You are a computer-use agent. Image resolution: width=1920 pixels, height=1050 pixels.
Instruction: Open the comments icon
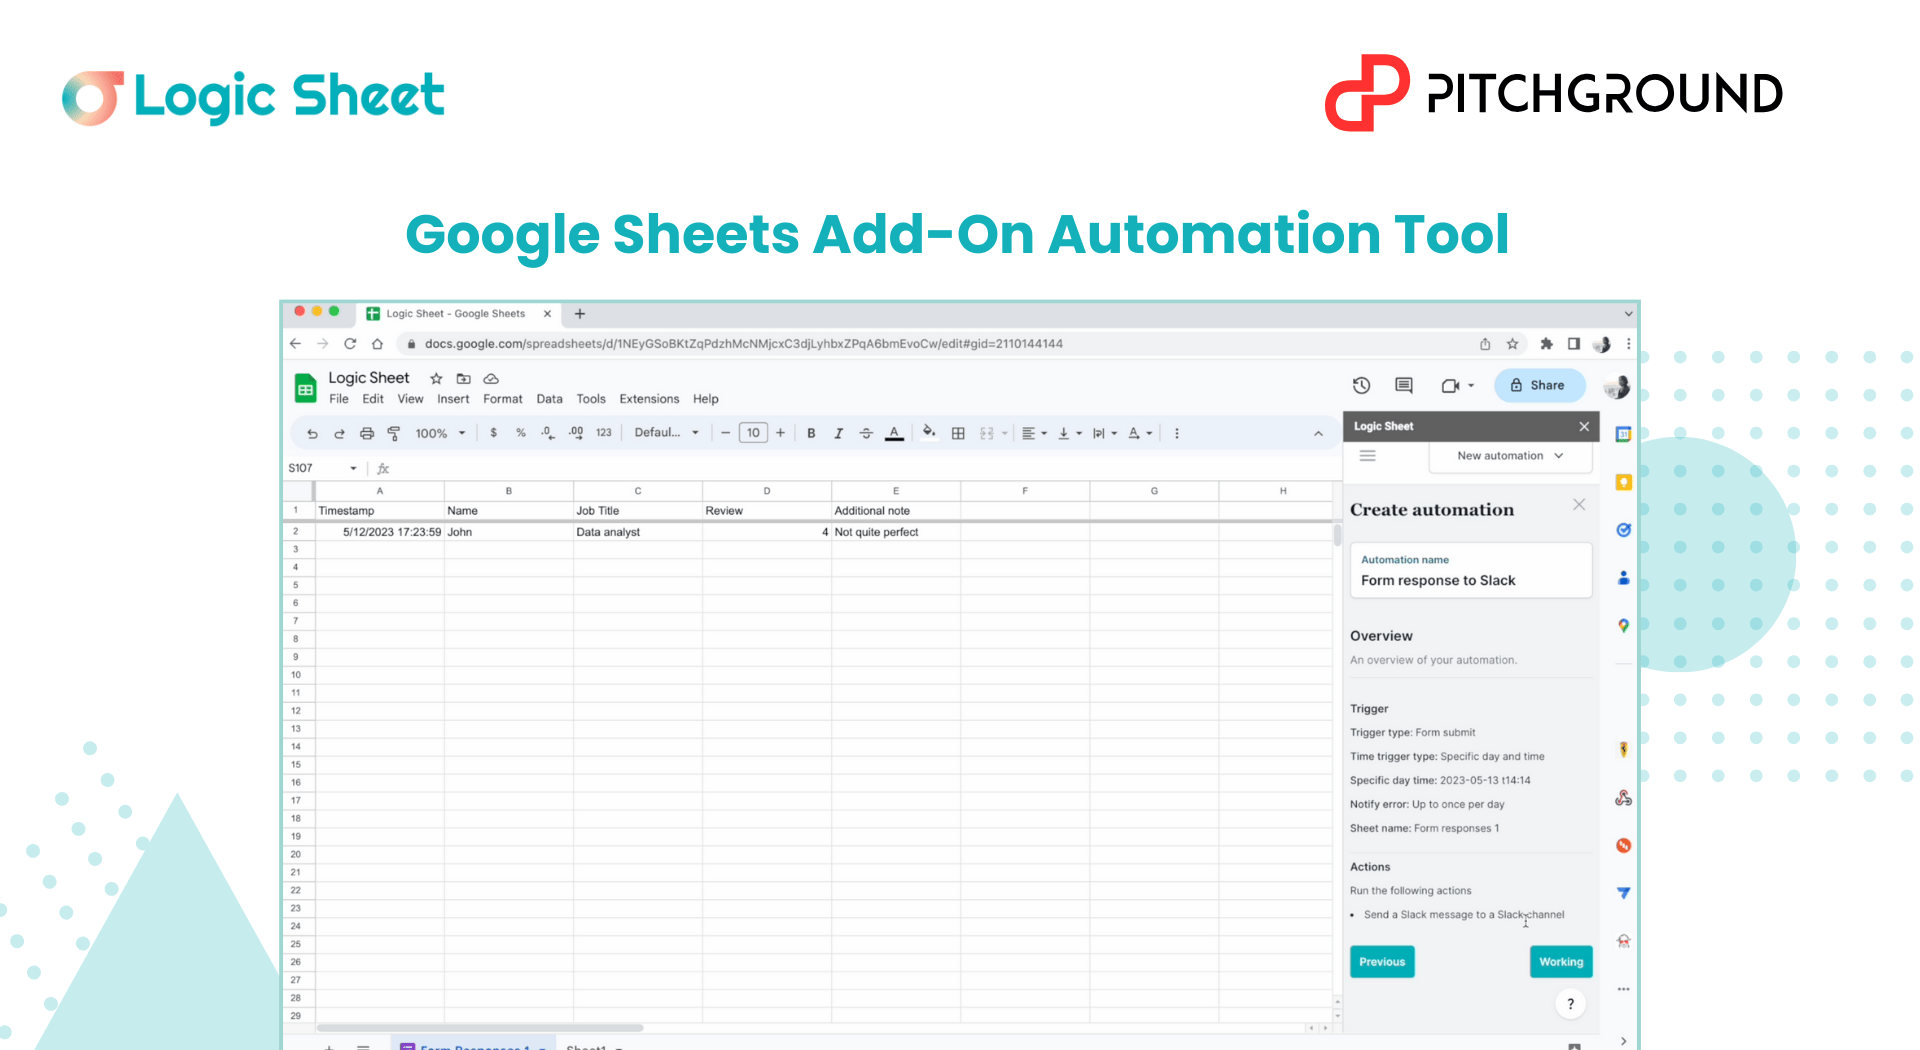(1404, 385)
